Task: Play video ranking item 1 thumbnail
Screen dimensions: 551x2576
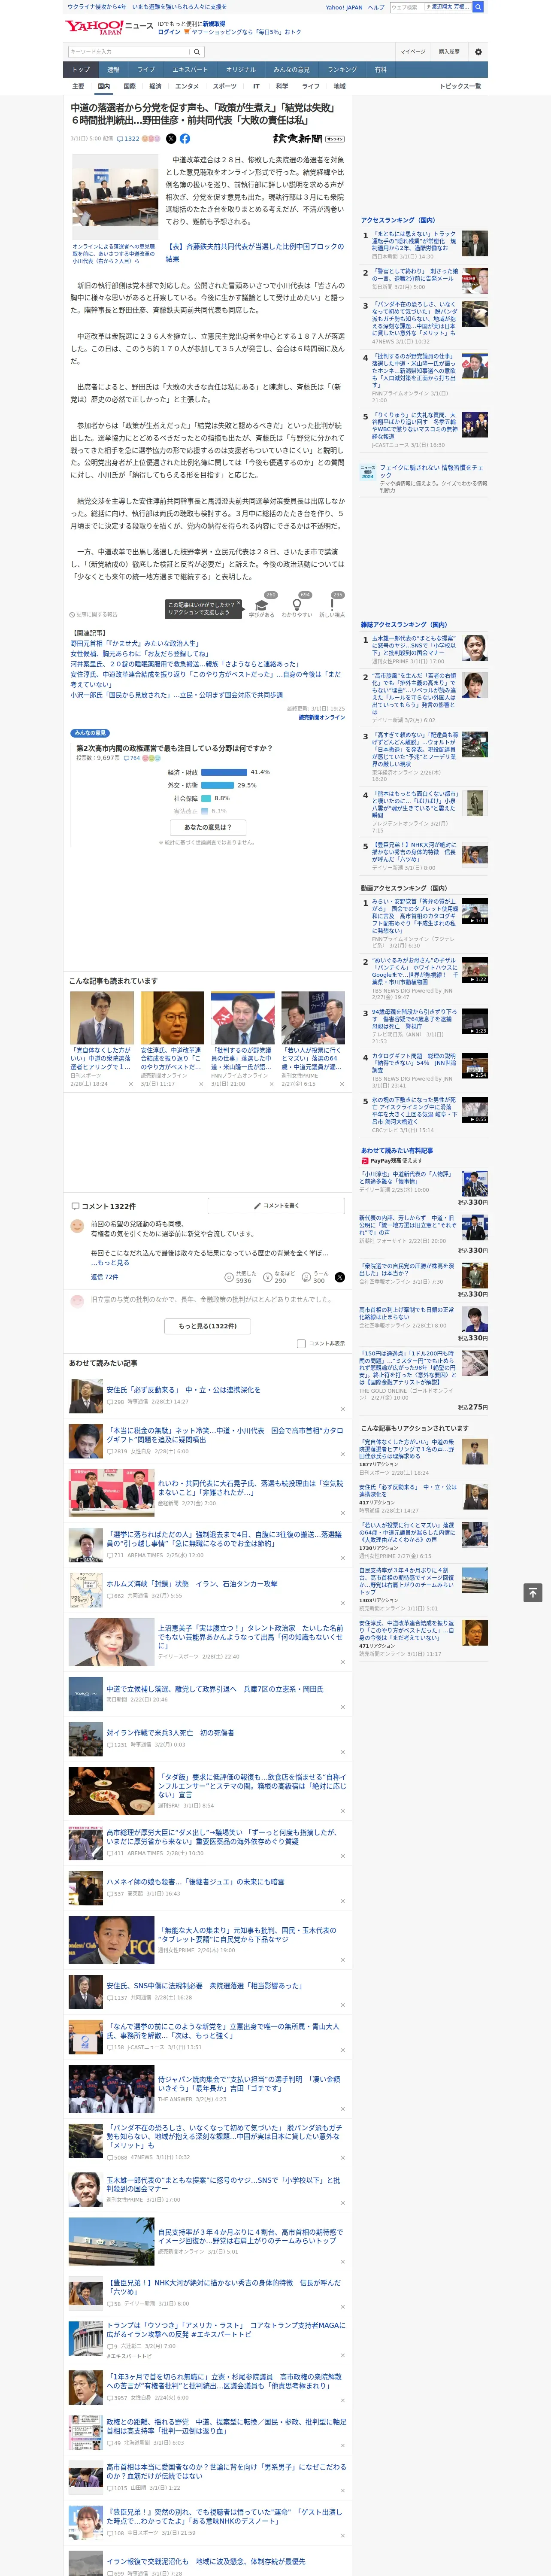Action: point(475,910)
